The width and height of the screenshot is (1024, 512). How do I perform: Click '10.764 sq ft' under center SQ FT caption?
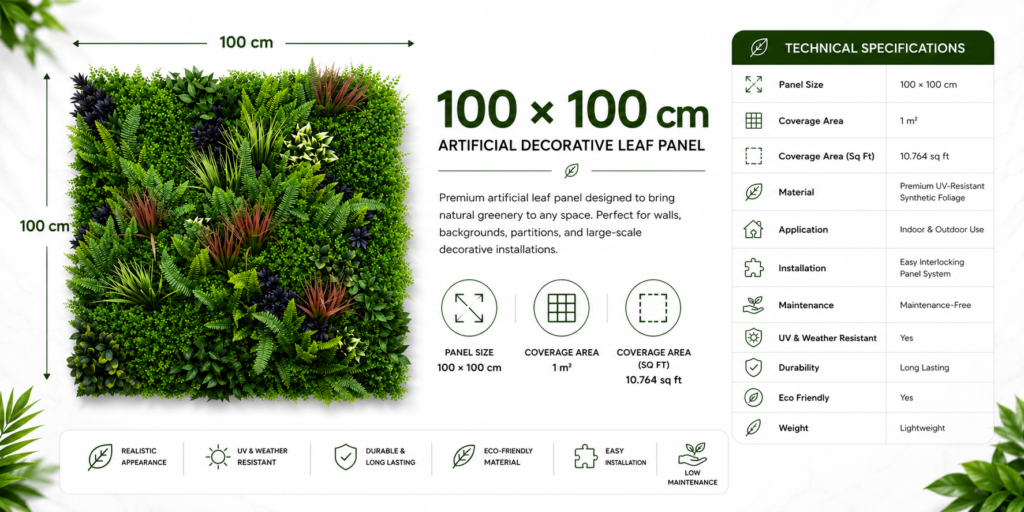click(653, 379)
